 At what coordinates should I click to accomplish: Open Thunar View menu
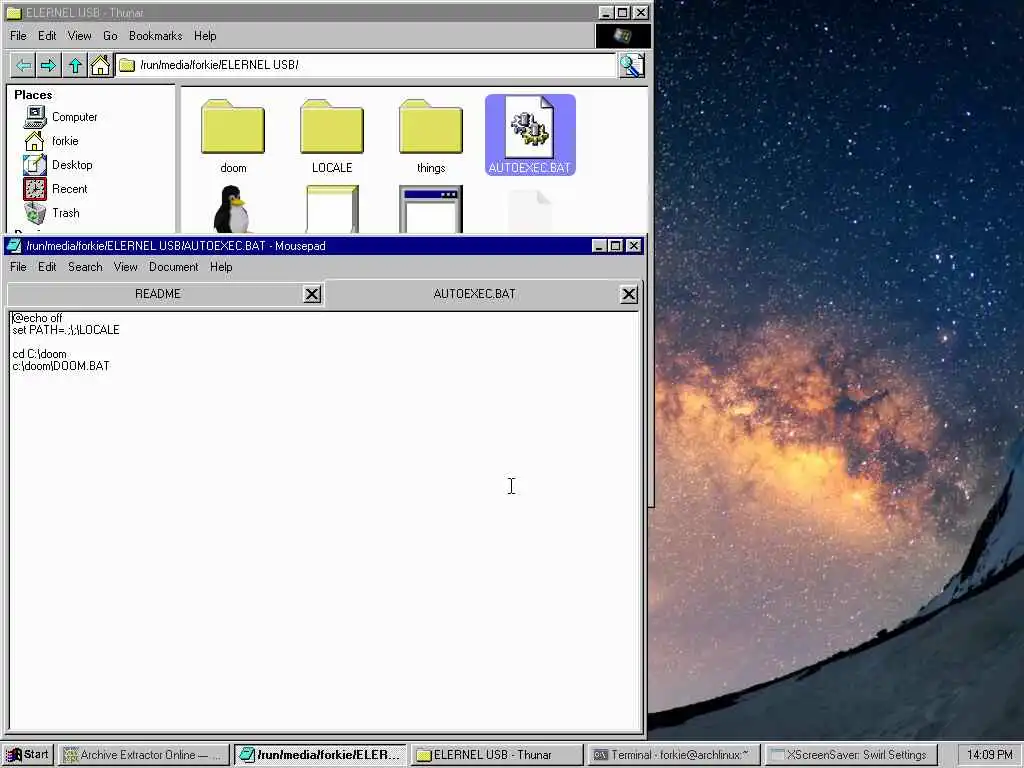(x=79, y=36)
